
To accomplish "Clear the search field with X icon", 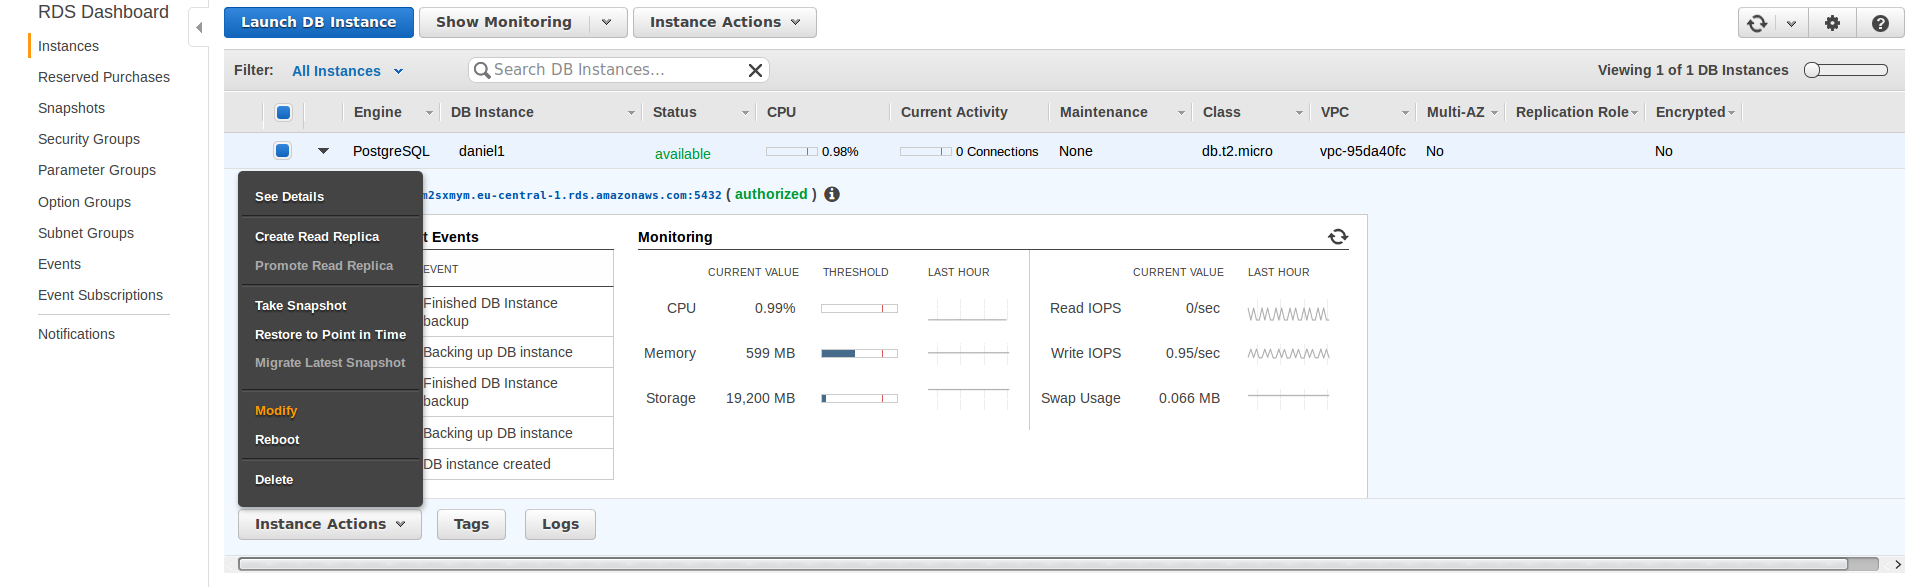I will [x=756, y=70].
